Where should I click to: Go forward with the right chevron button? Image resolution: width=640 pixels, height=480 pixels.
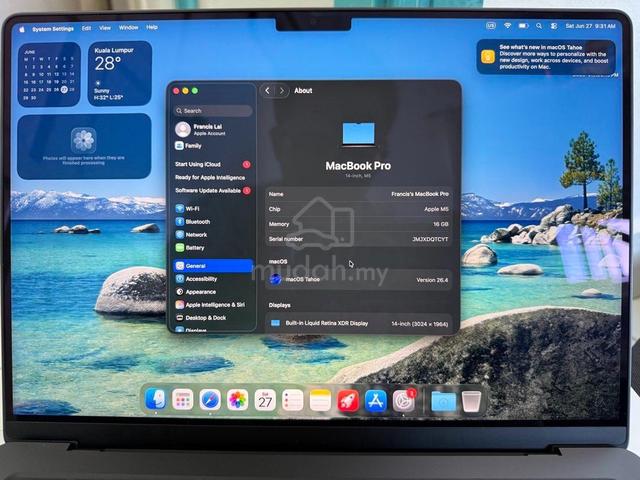tap(282, 91)
